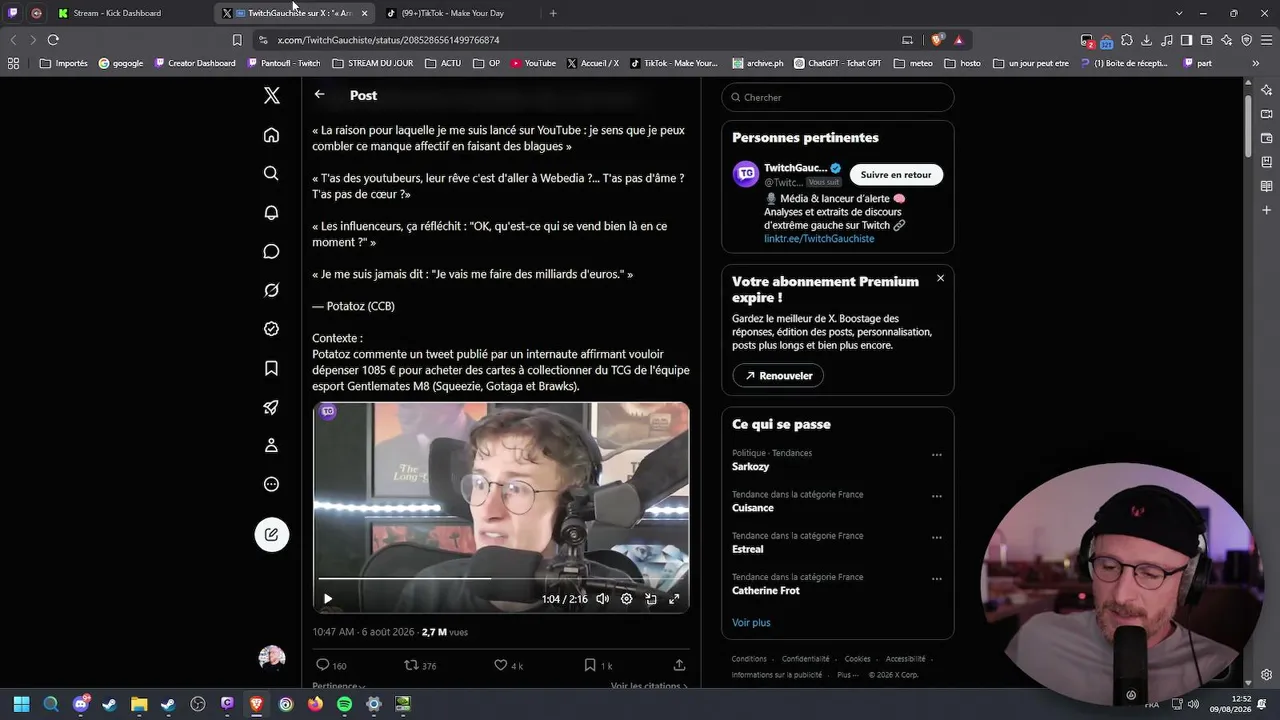1280x720 pixels.
Task: Open more options for Catherine Frot trend
Action: pyautogui.click(x=937, y=579)
